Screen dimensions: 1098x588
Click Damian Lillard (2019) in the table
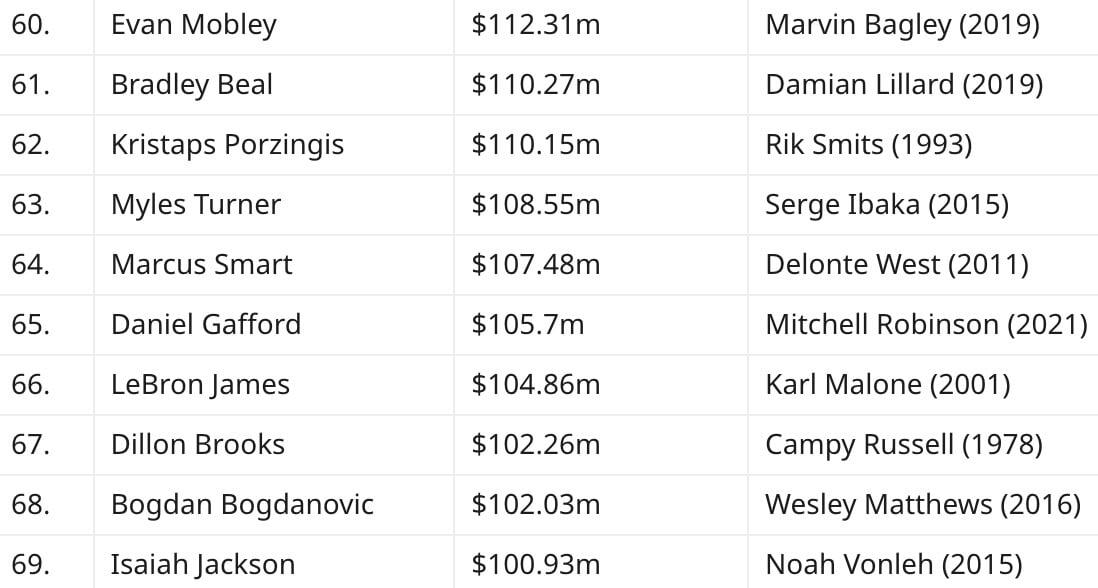coord(904,85)
